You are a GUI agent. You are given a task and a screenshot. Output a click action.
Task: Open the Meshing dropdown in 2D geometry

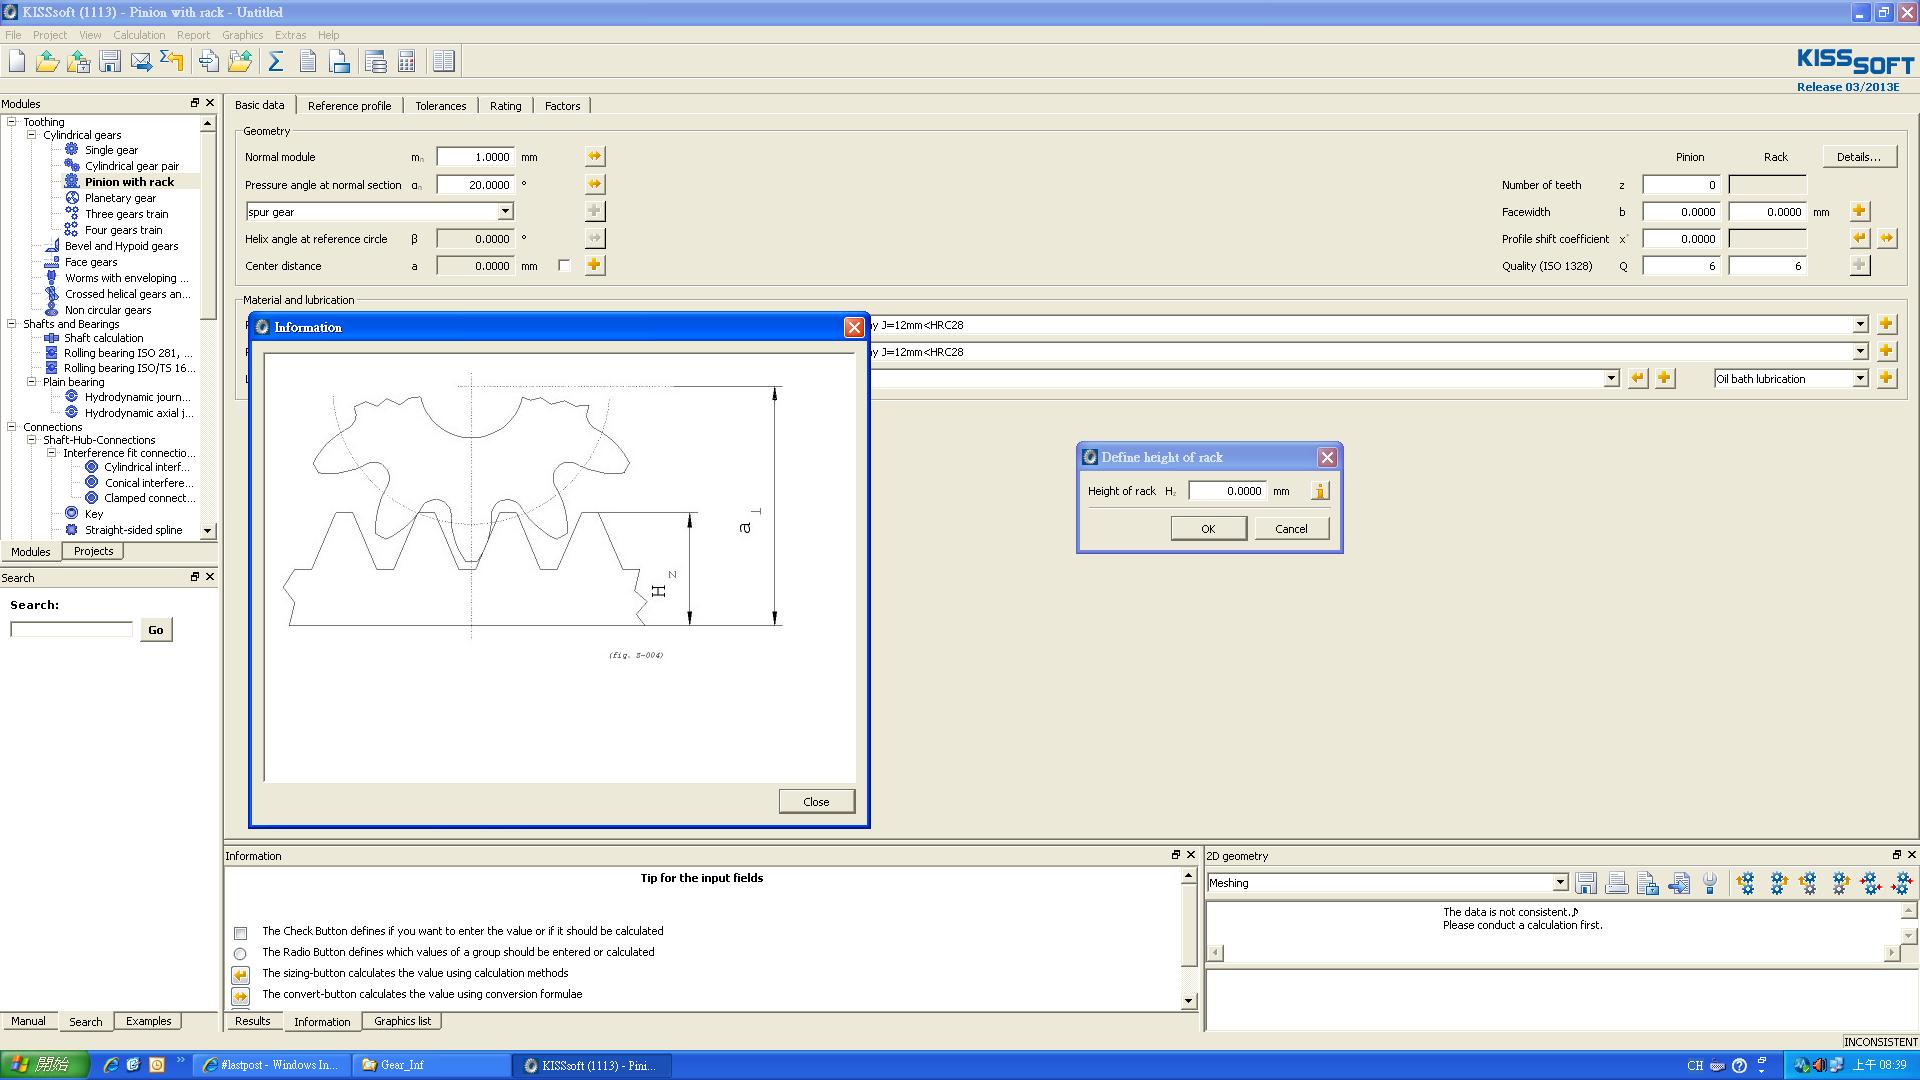point(1559,883)
